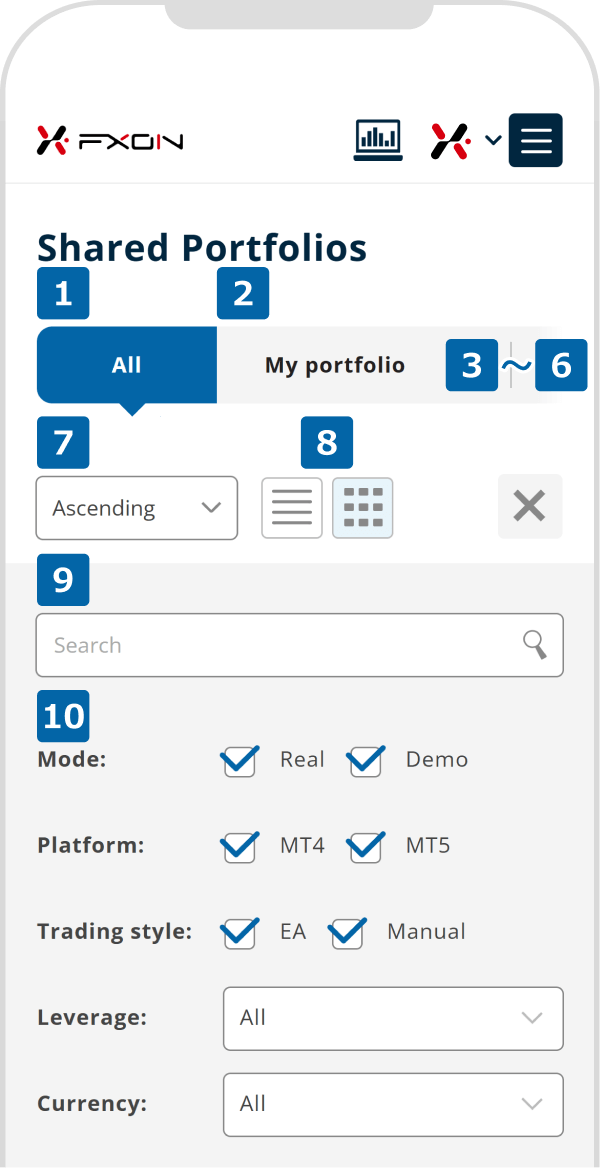Expand the Currency dropdown
Viewport: 600px width, 1168px height.
point(393,1104)
